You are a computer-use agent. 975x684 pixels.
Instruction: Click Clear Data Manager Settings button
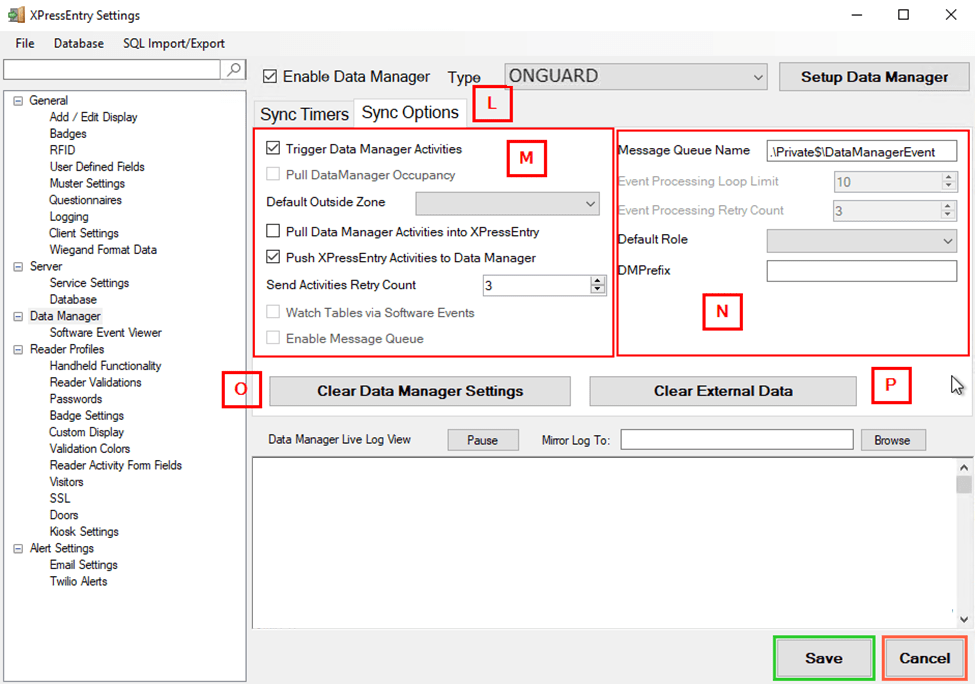click(x=420, y=391)
